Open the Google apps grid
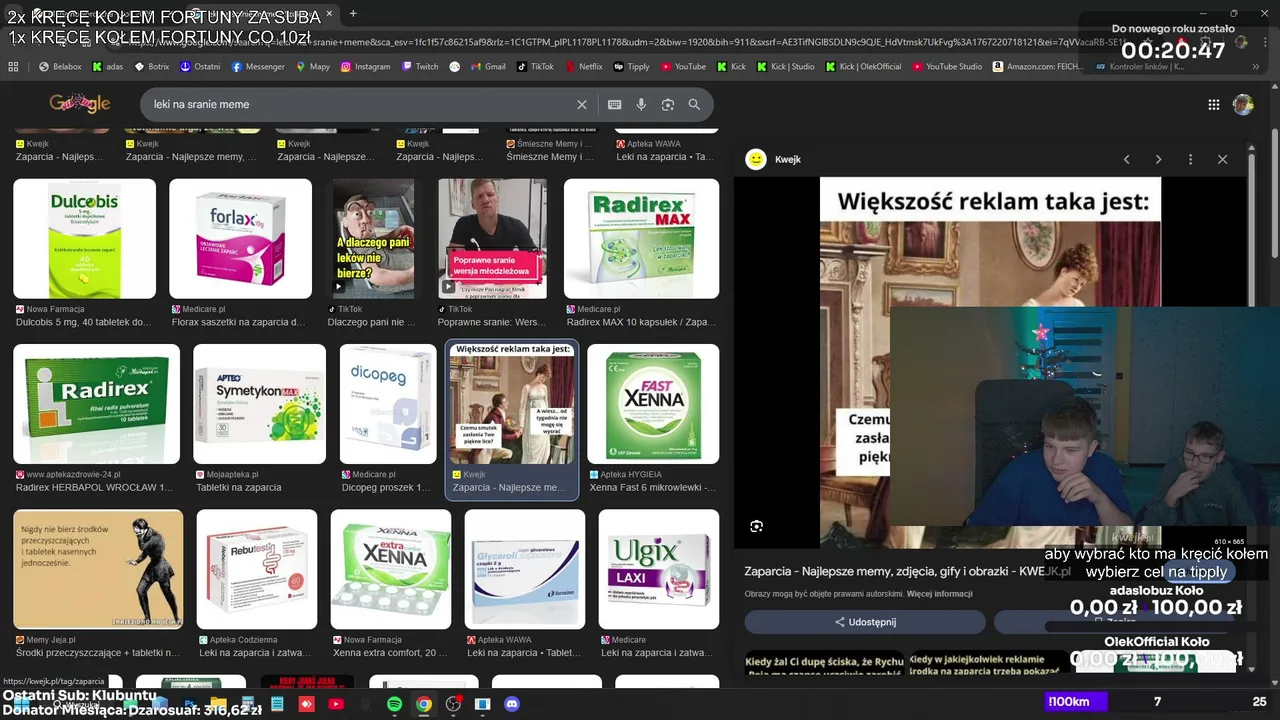Viewport: 1280px width, 720px height. (x=1213, y=105)
